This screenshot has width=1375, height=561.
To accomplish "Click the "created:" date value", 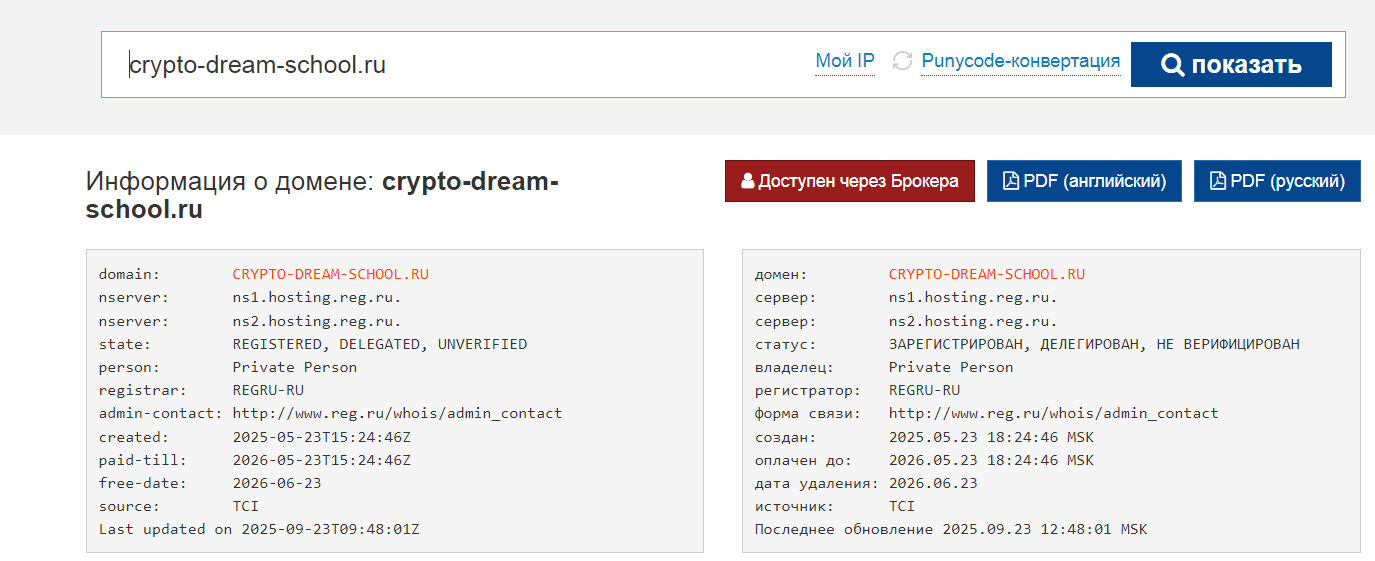I will [x=321, y=437].
